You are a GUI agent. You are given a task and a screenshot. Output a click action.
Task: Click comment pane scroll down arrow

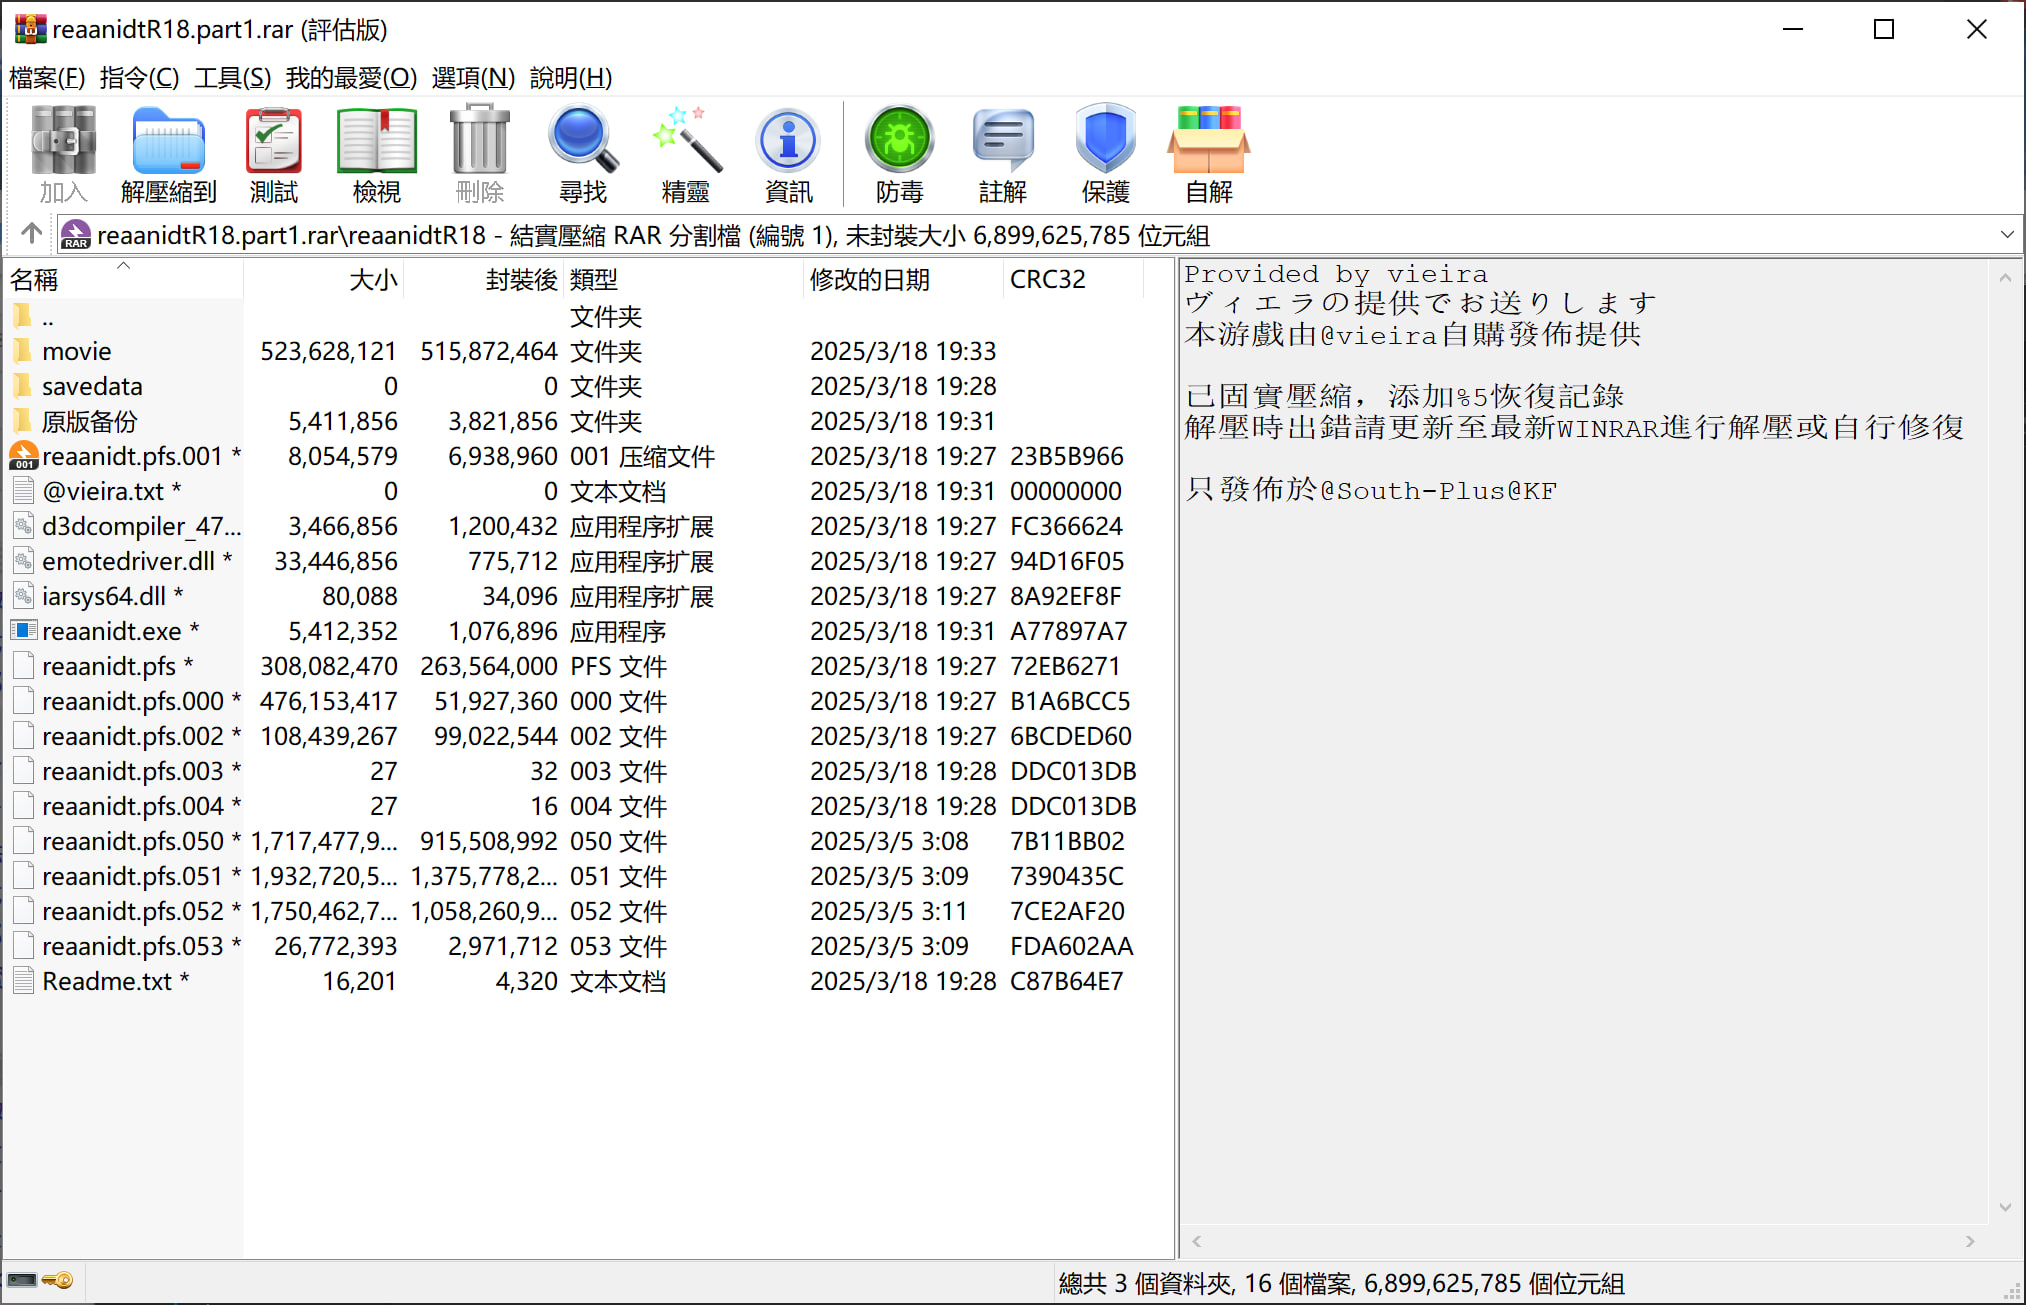(x=2005, y=1208)
